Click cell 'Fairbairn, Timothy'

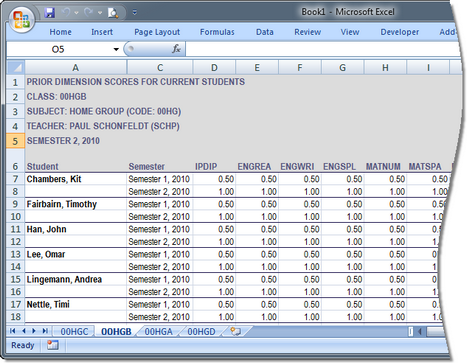76,204
